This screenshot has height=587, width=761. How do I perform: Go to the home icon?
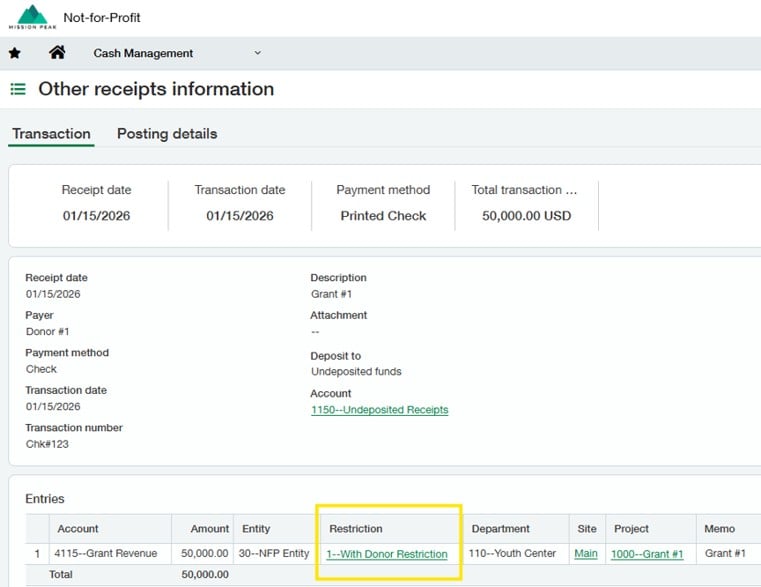click(x=57, y=52)
